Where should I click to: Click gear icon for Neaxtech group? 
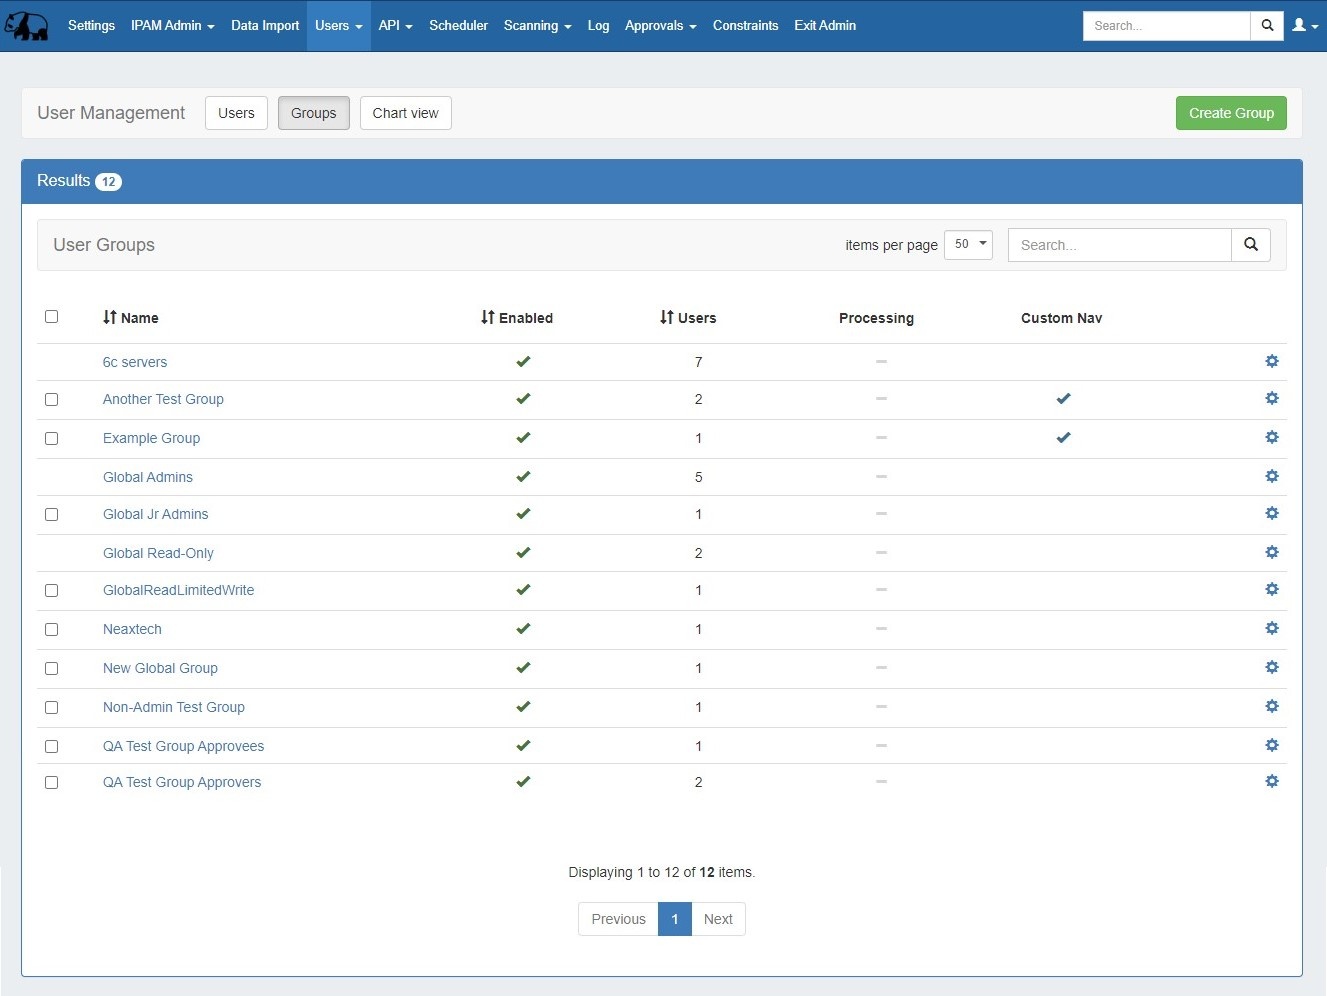(1271, 628)
